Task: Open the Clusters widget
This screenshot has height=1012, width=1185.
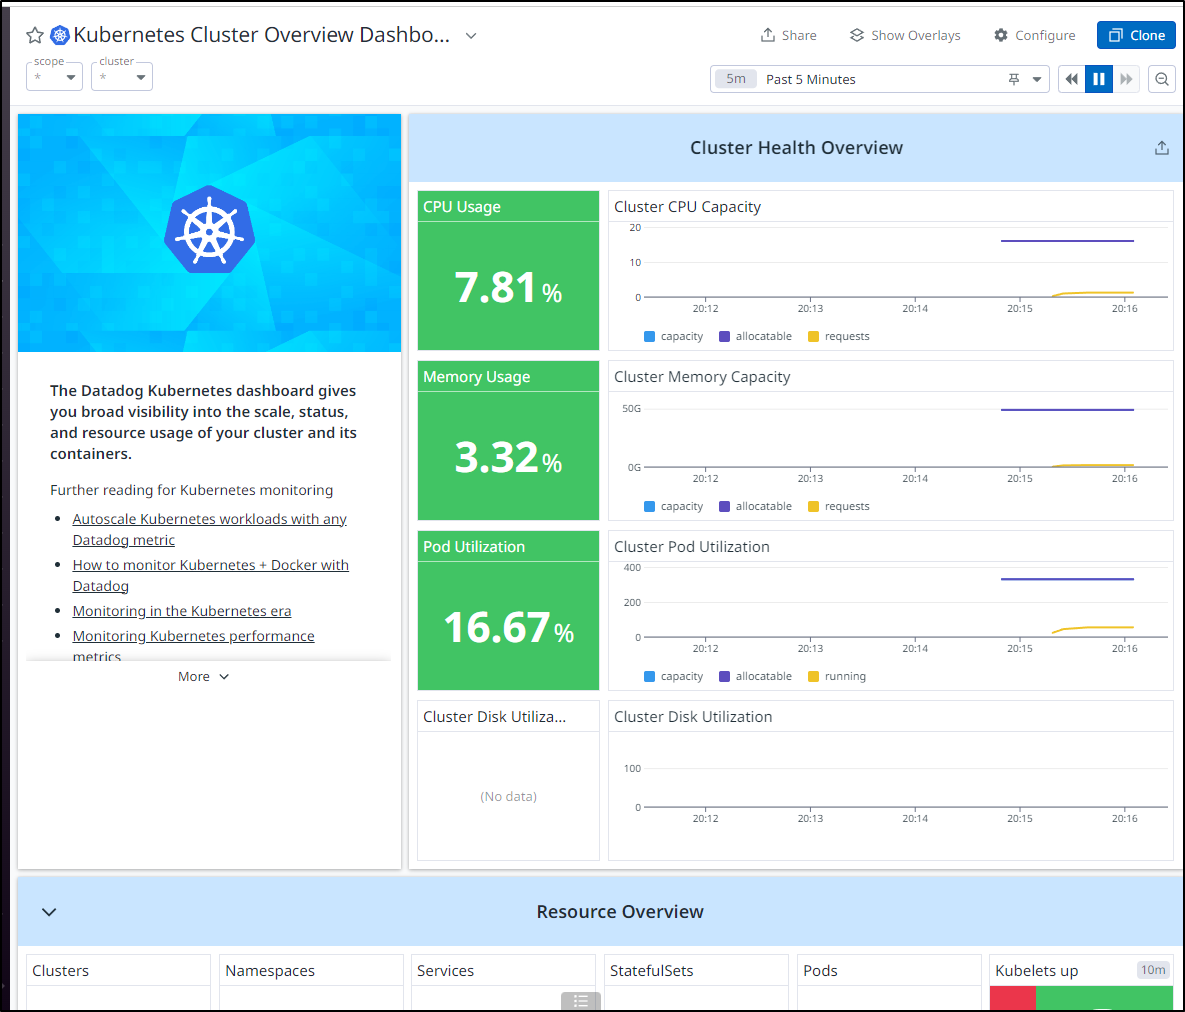Action: click(118, 981)
